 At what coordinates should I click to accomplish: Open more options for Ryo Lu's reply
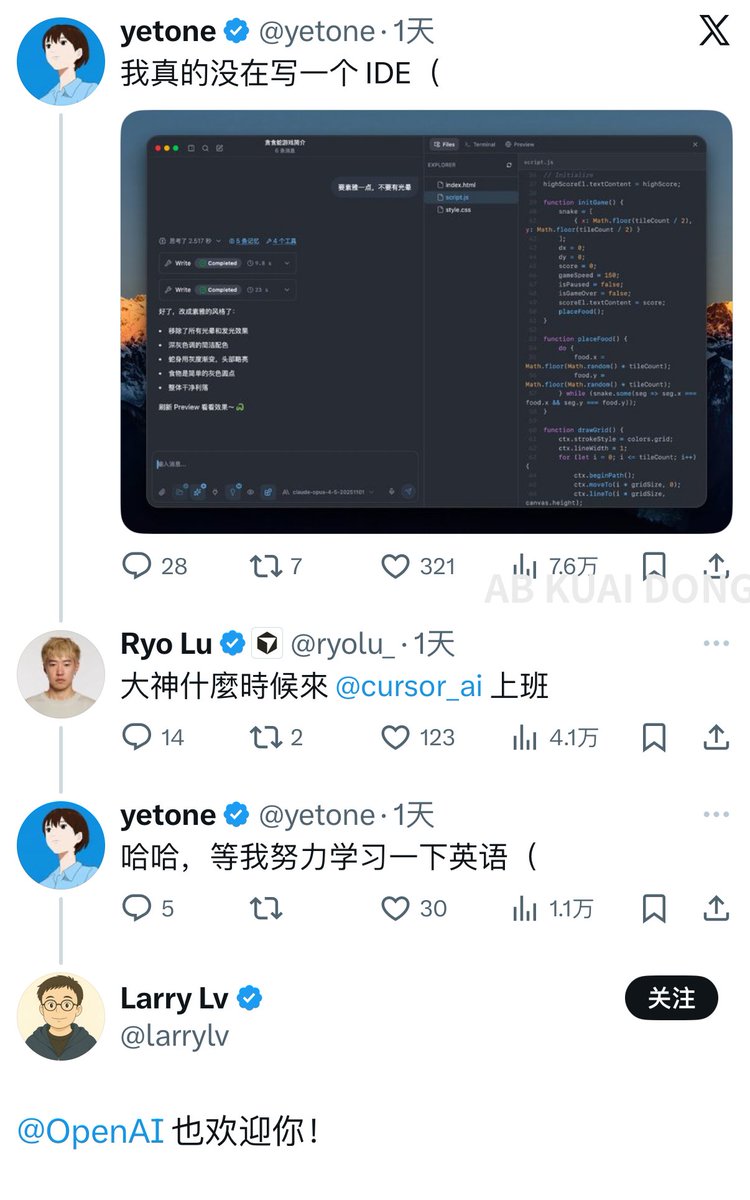(x=716, y=643)
